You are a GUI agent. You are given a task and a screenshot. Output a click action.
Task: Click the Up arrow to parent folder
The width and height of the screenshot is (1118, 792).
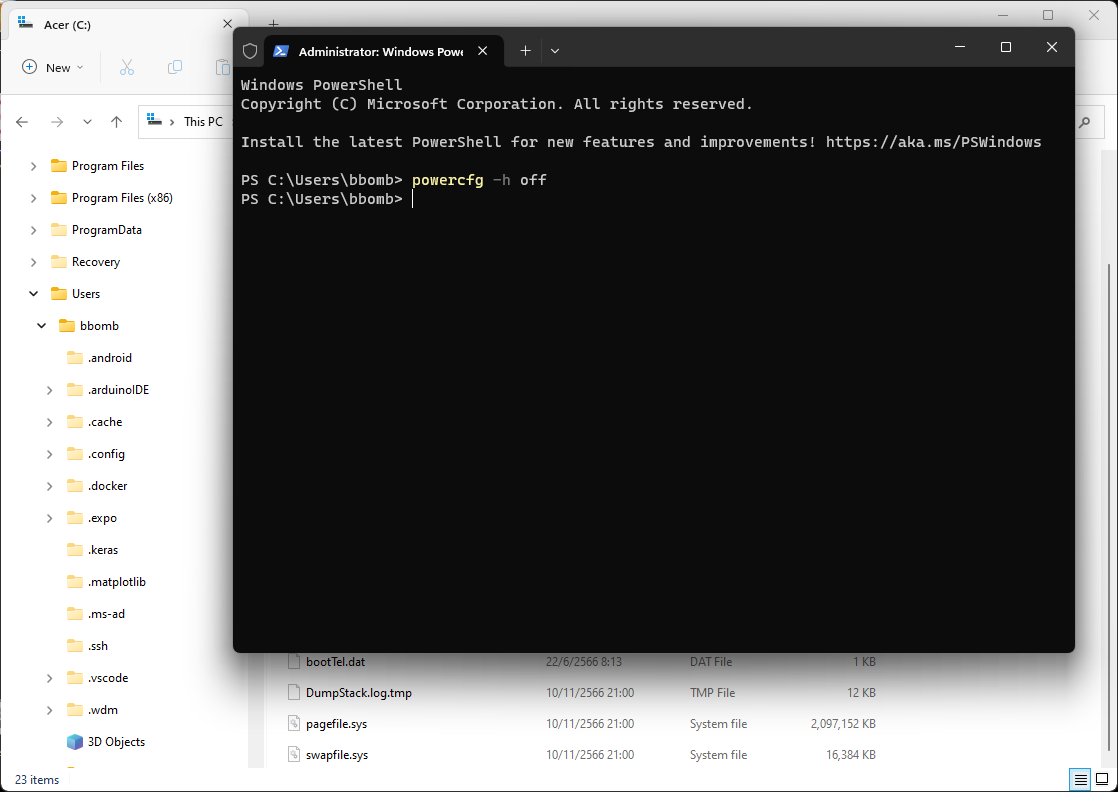(x=116, y=122)
